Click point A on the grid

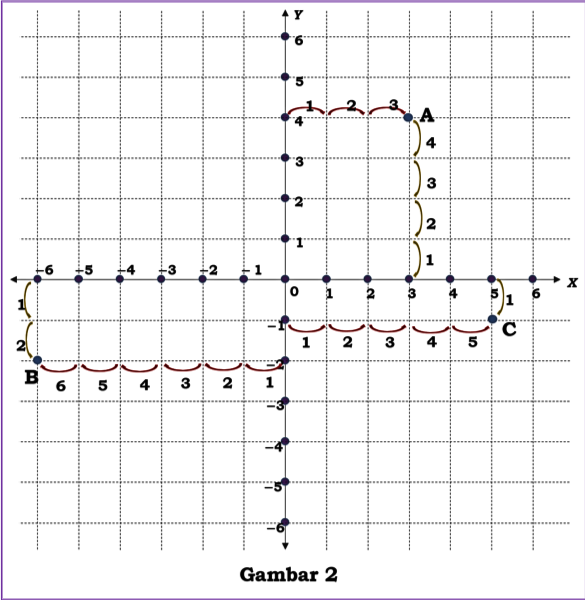point(409,117)
